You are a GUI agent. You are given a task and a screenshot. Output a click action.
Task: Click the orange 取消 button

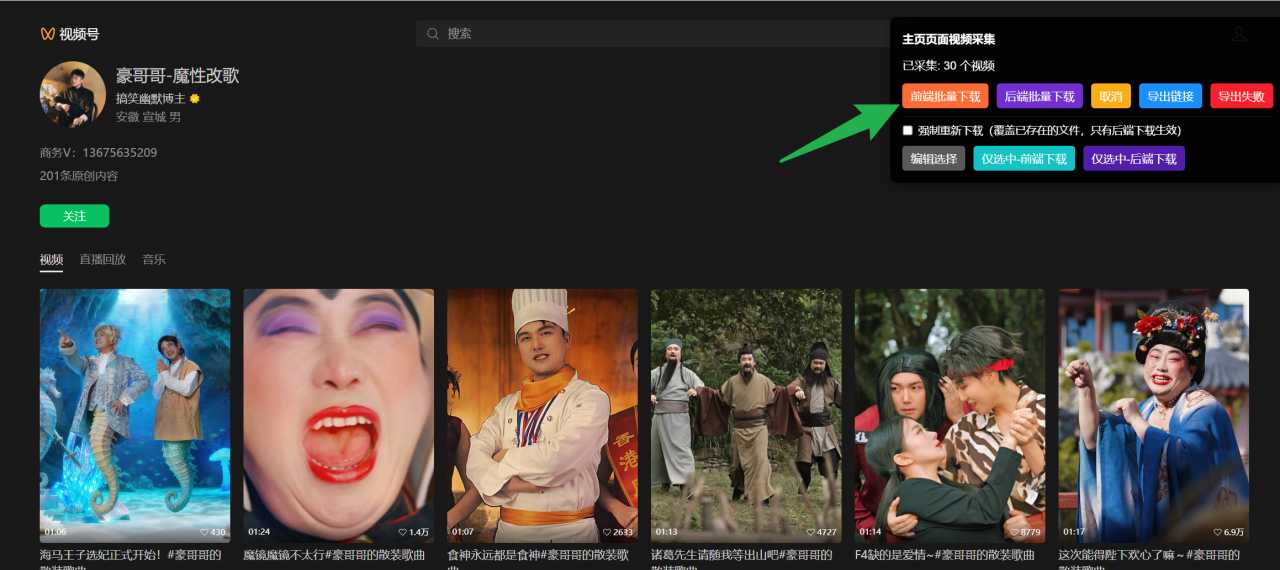coord(1110,96)
